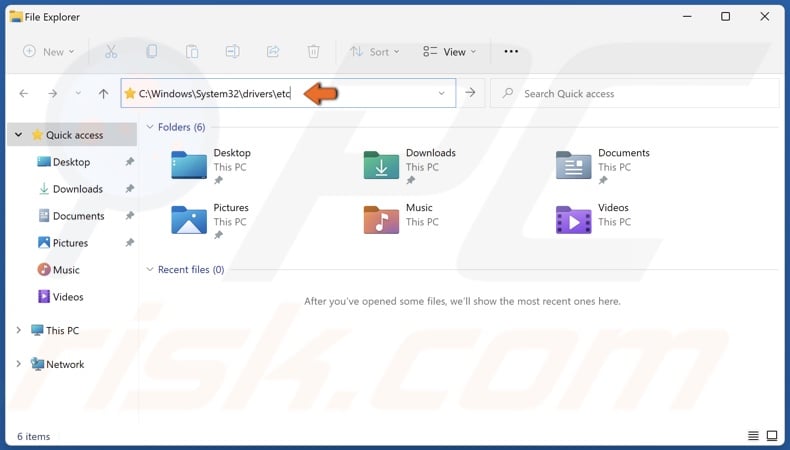Collapse the Recent files (0) group
This screenshot has height=450, width=790.
tap(150, 270)
